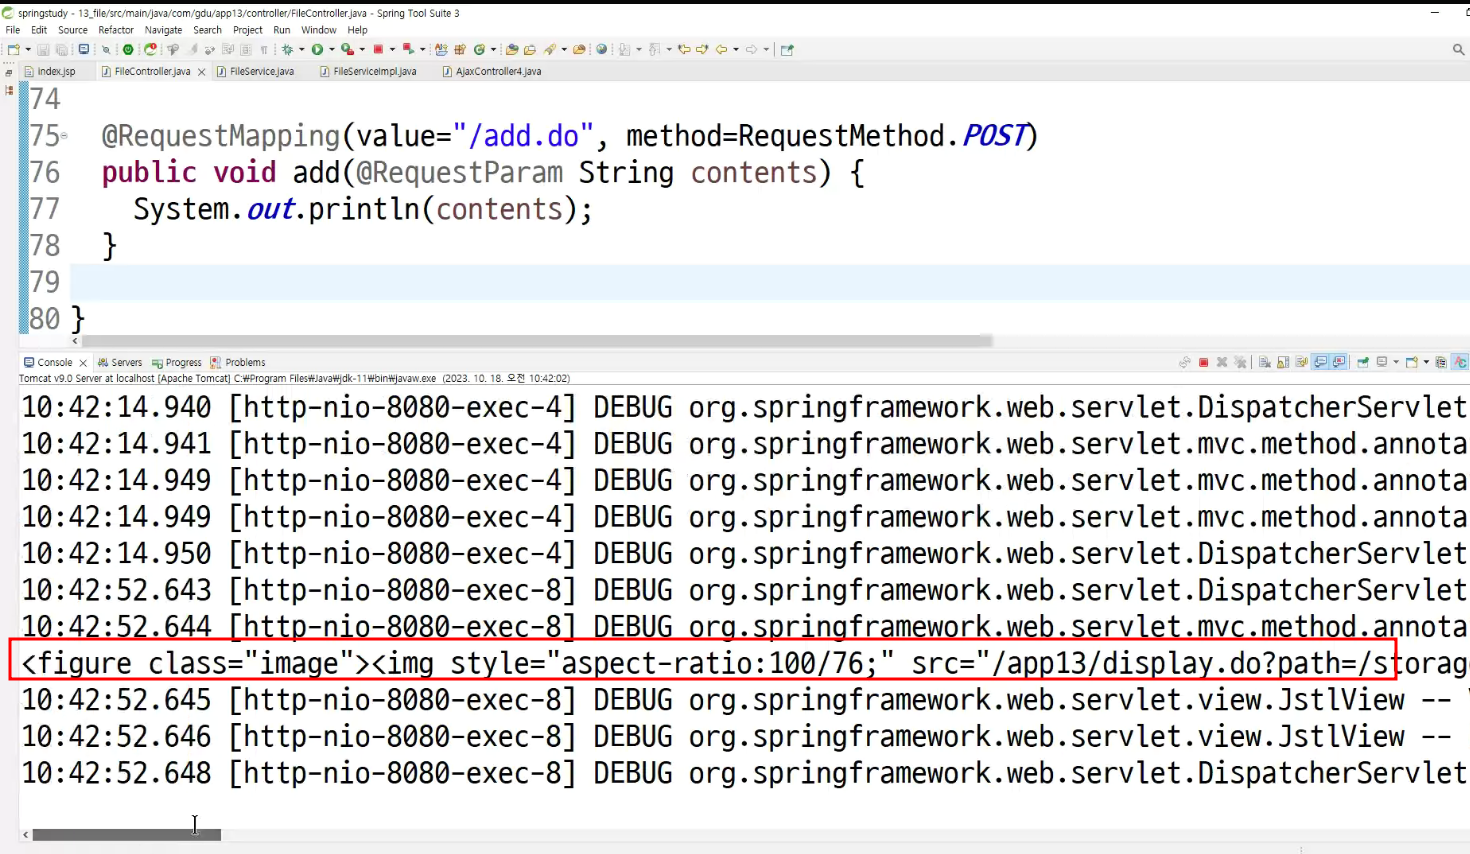Open the Servers view tab
The height and width of the screenshot is (854, 1470).
point(120,362)
